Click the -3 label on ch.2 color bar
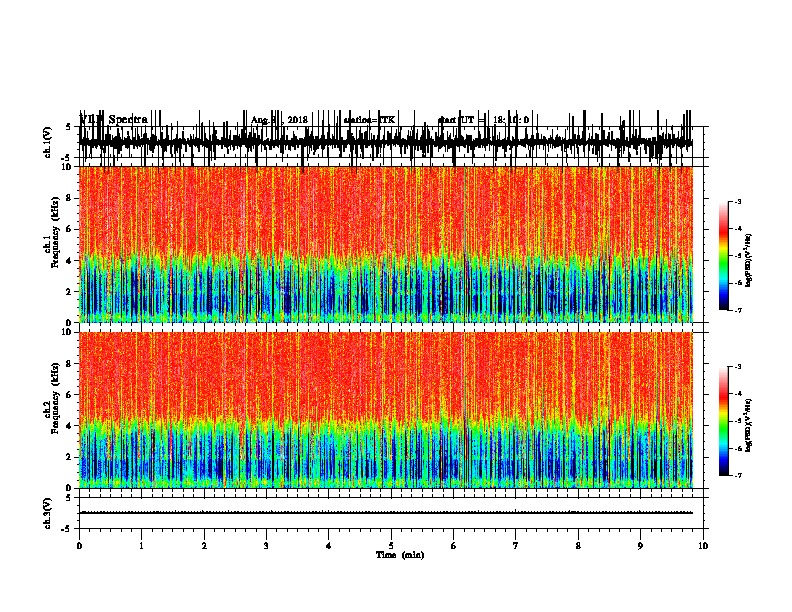Image resolution: width=792 pixels, height=612 pixels. 738,367
